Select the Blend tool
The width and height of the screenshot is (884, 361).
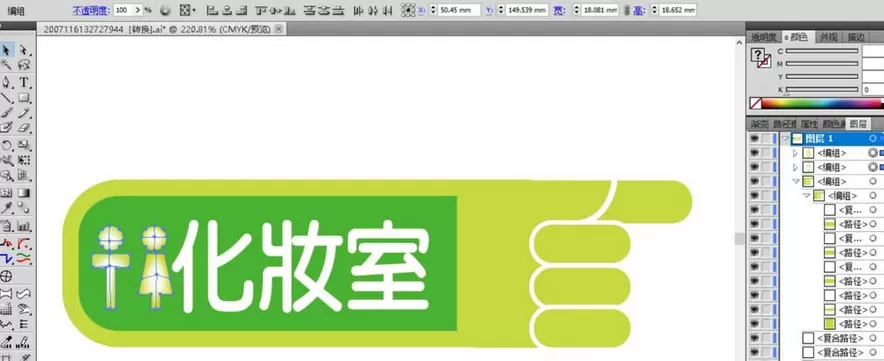click(24, 208)
